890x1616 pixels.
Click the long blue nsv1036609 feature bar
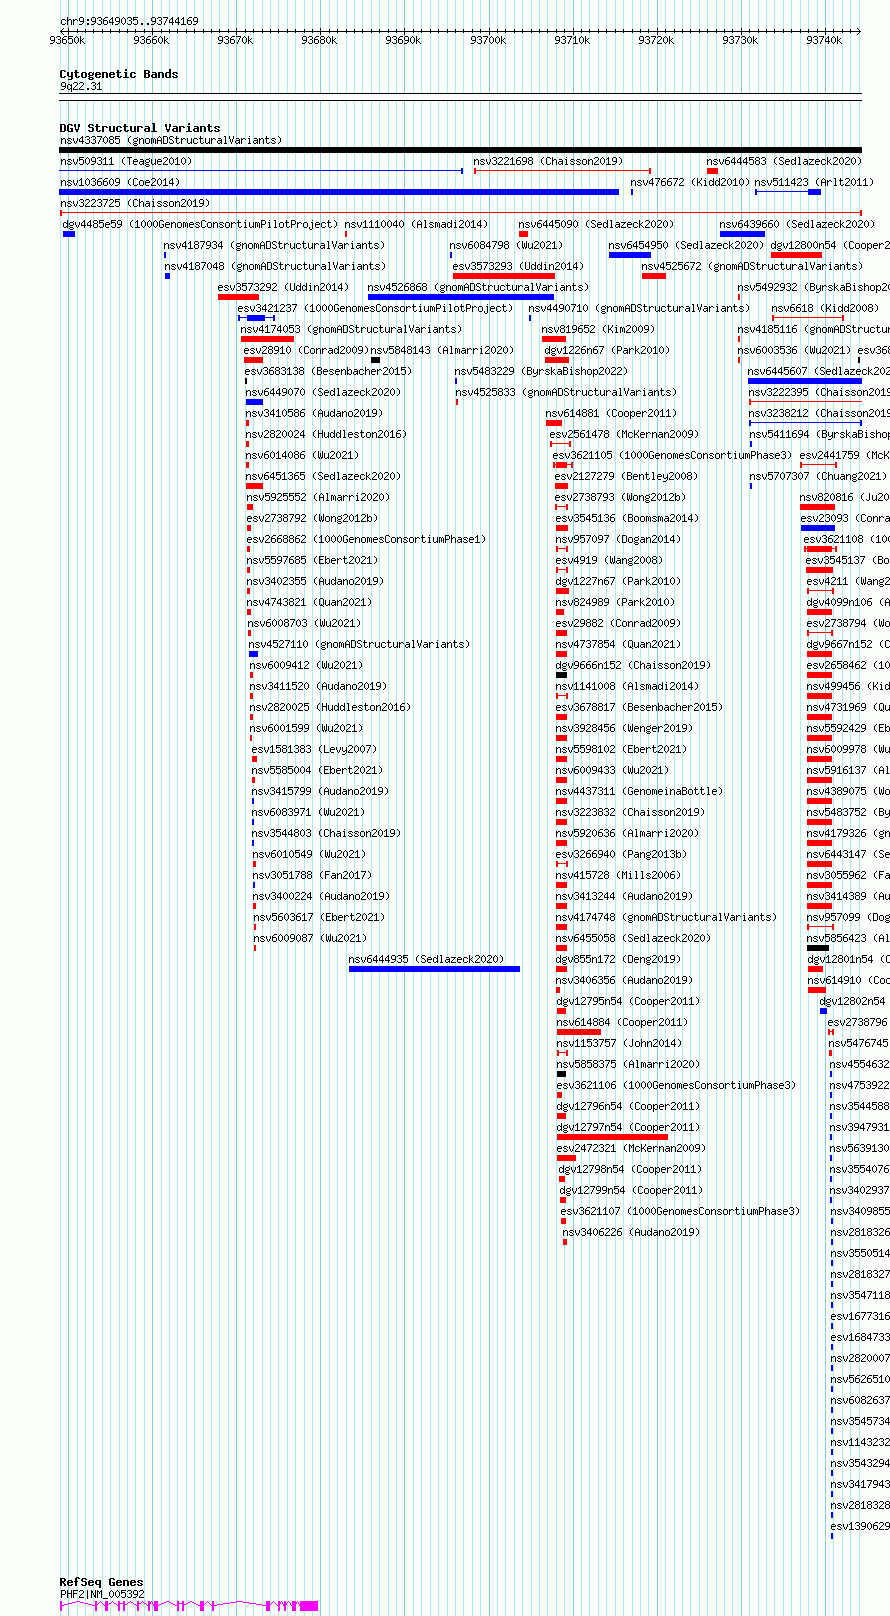coord(339,192)
